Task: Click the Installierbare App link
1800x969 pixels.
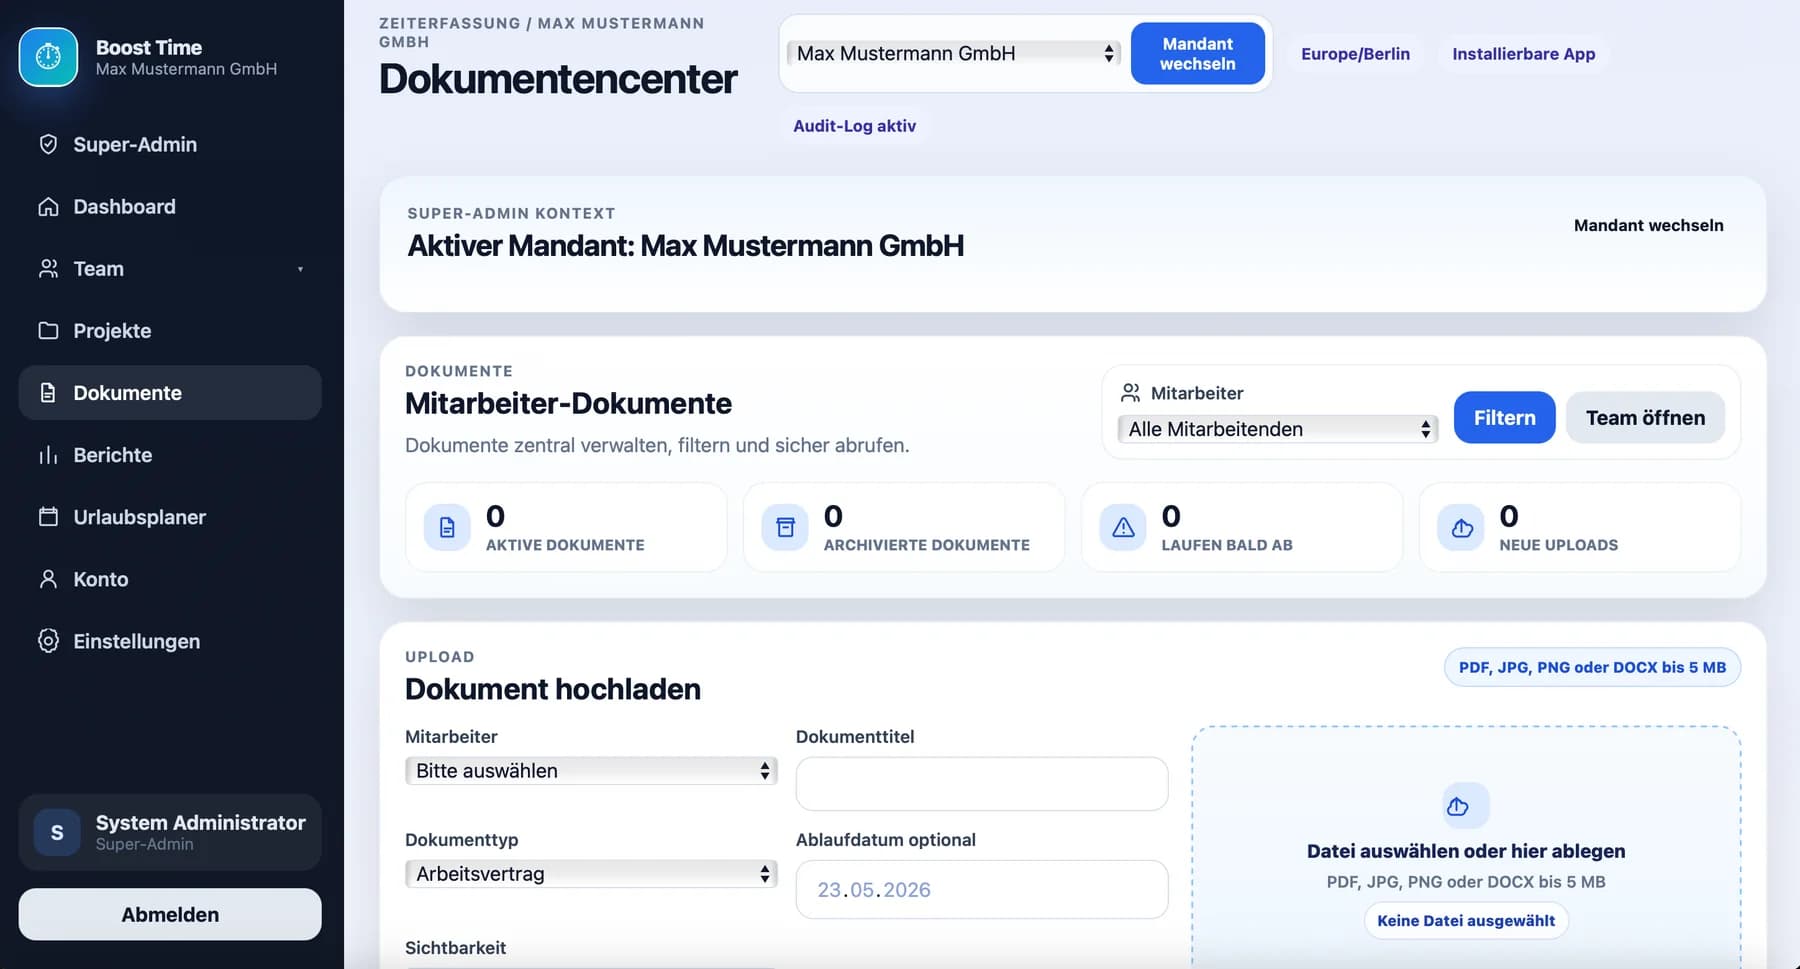Action: 1523,53
